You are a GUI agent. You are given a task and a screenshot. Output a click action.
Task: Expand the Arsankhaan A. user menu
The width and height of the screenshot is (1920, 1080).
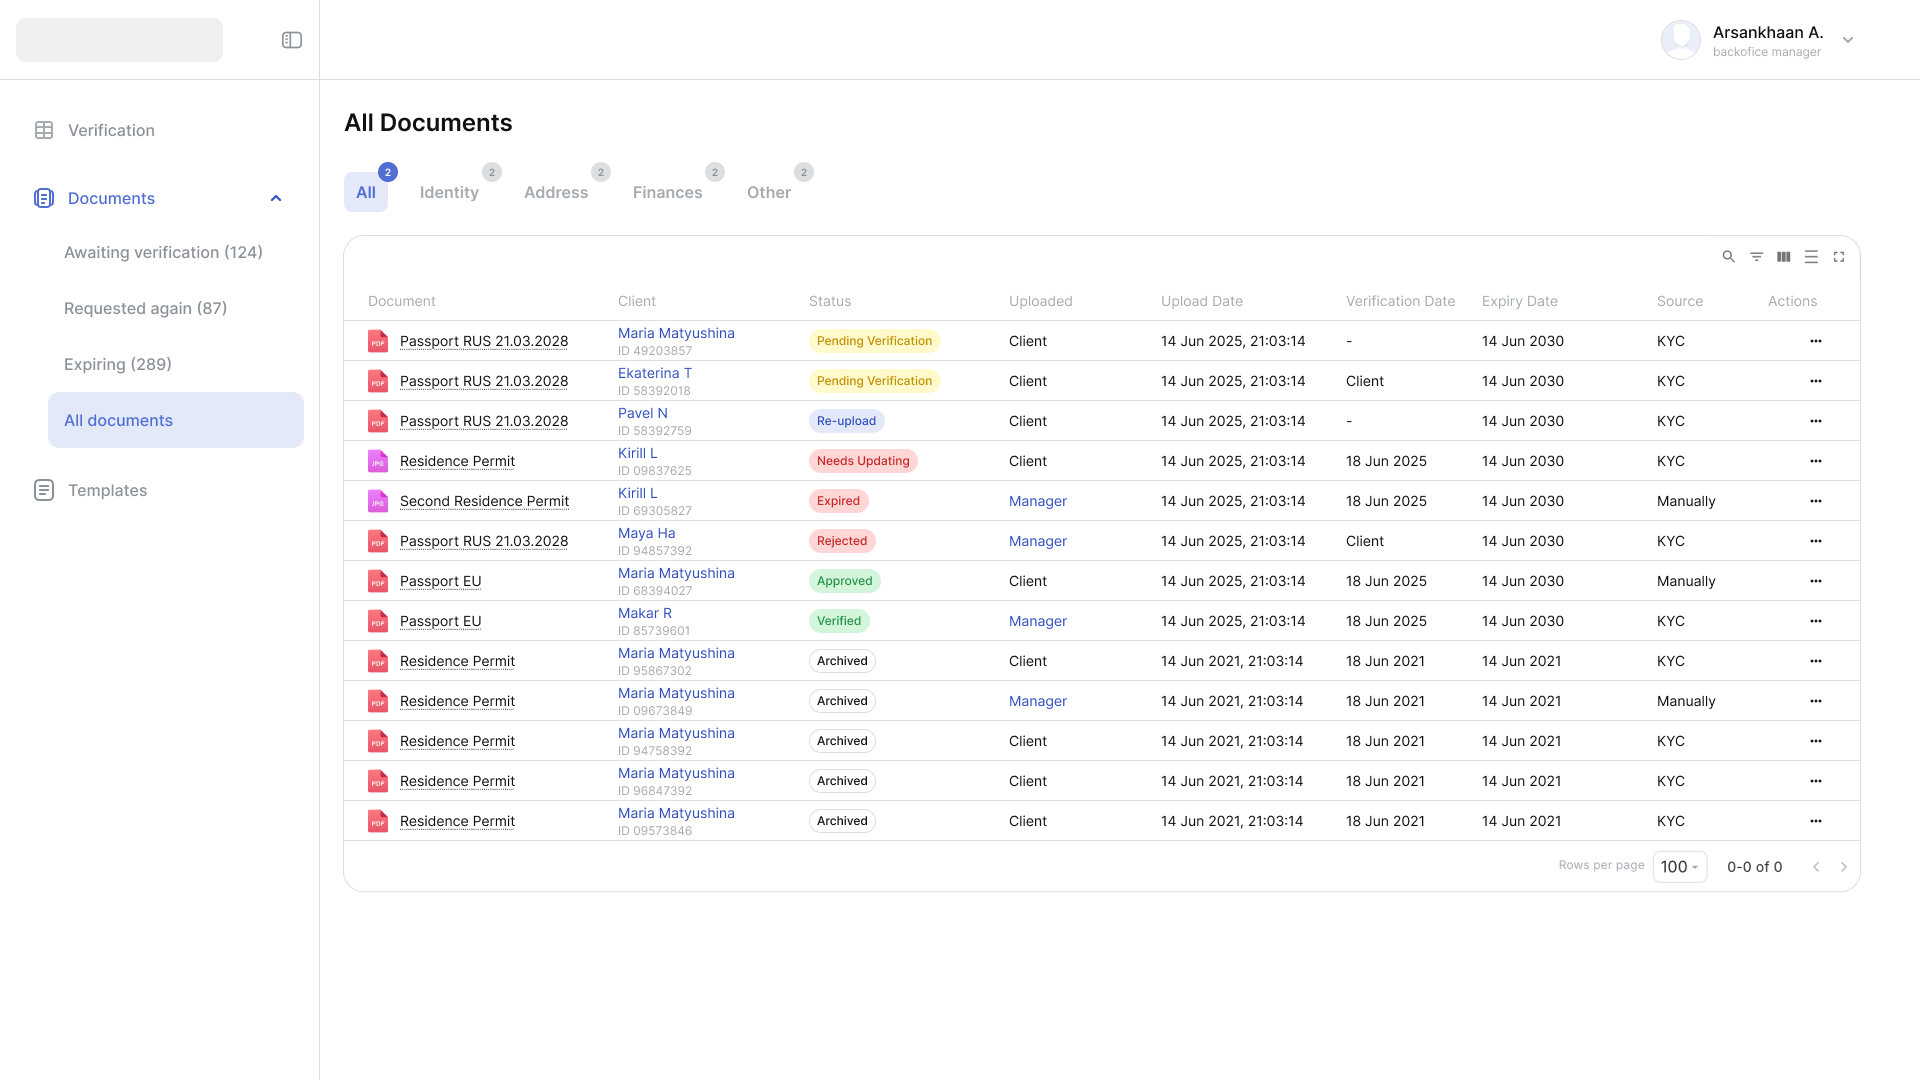pos(1848,40)
